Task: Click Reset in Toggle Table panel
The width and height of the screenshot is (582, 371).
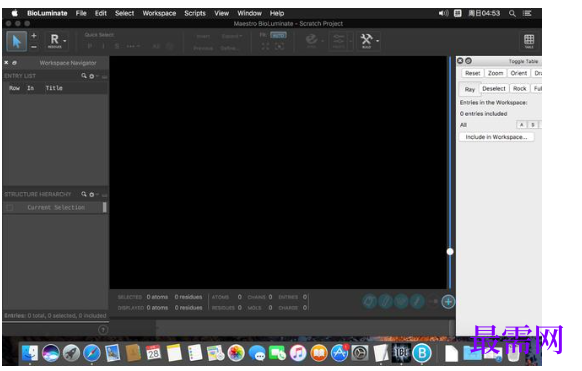Action: click(x=473, y=73)
